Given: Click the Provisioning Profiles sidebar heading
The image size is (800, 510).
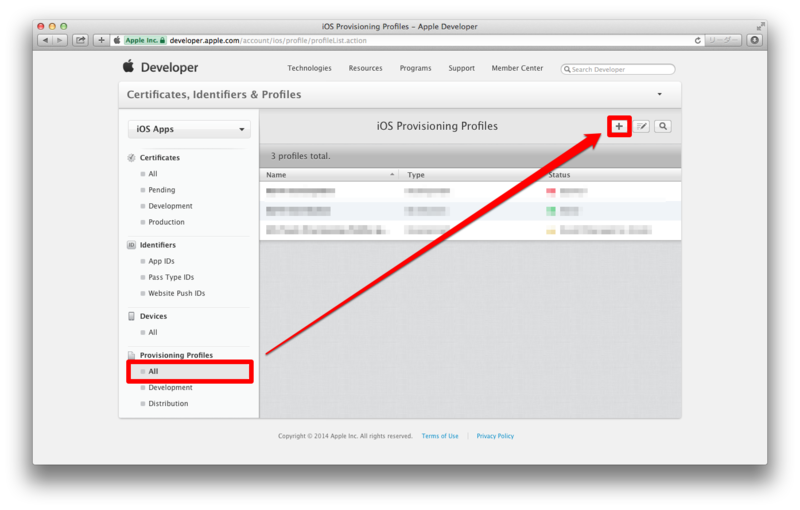Looking at the screenshot, I should click(176, 355).
